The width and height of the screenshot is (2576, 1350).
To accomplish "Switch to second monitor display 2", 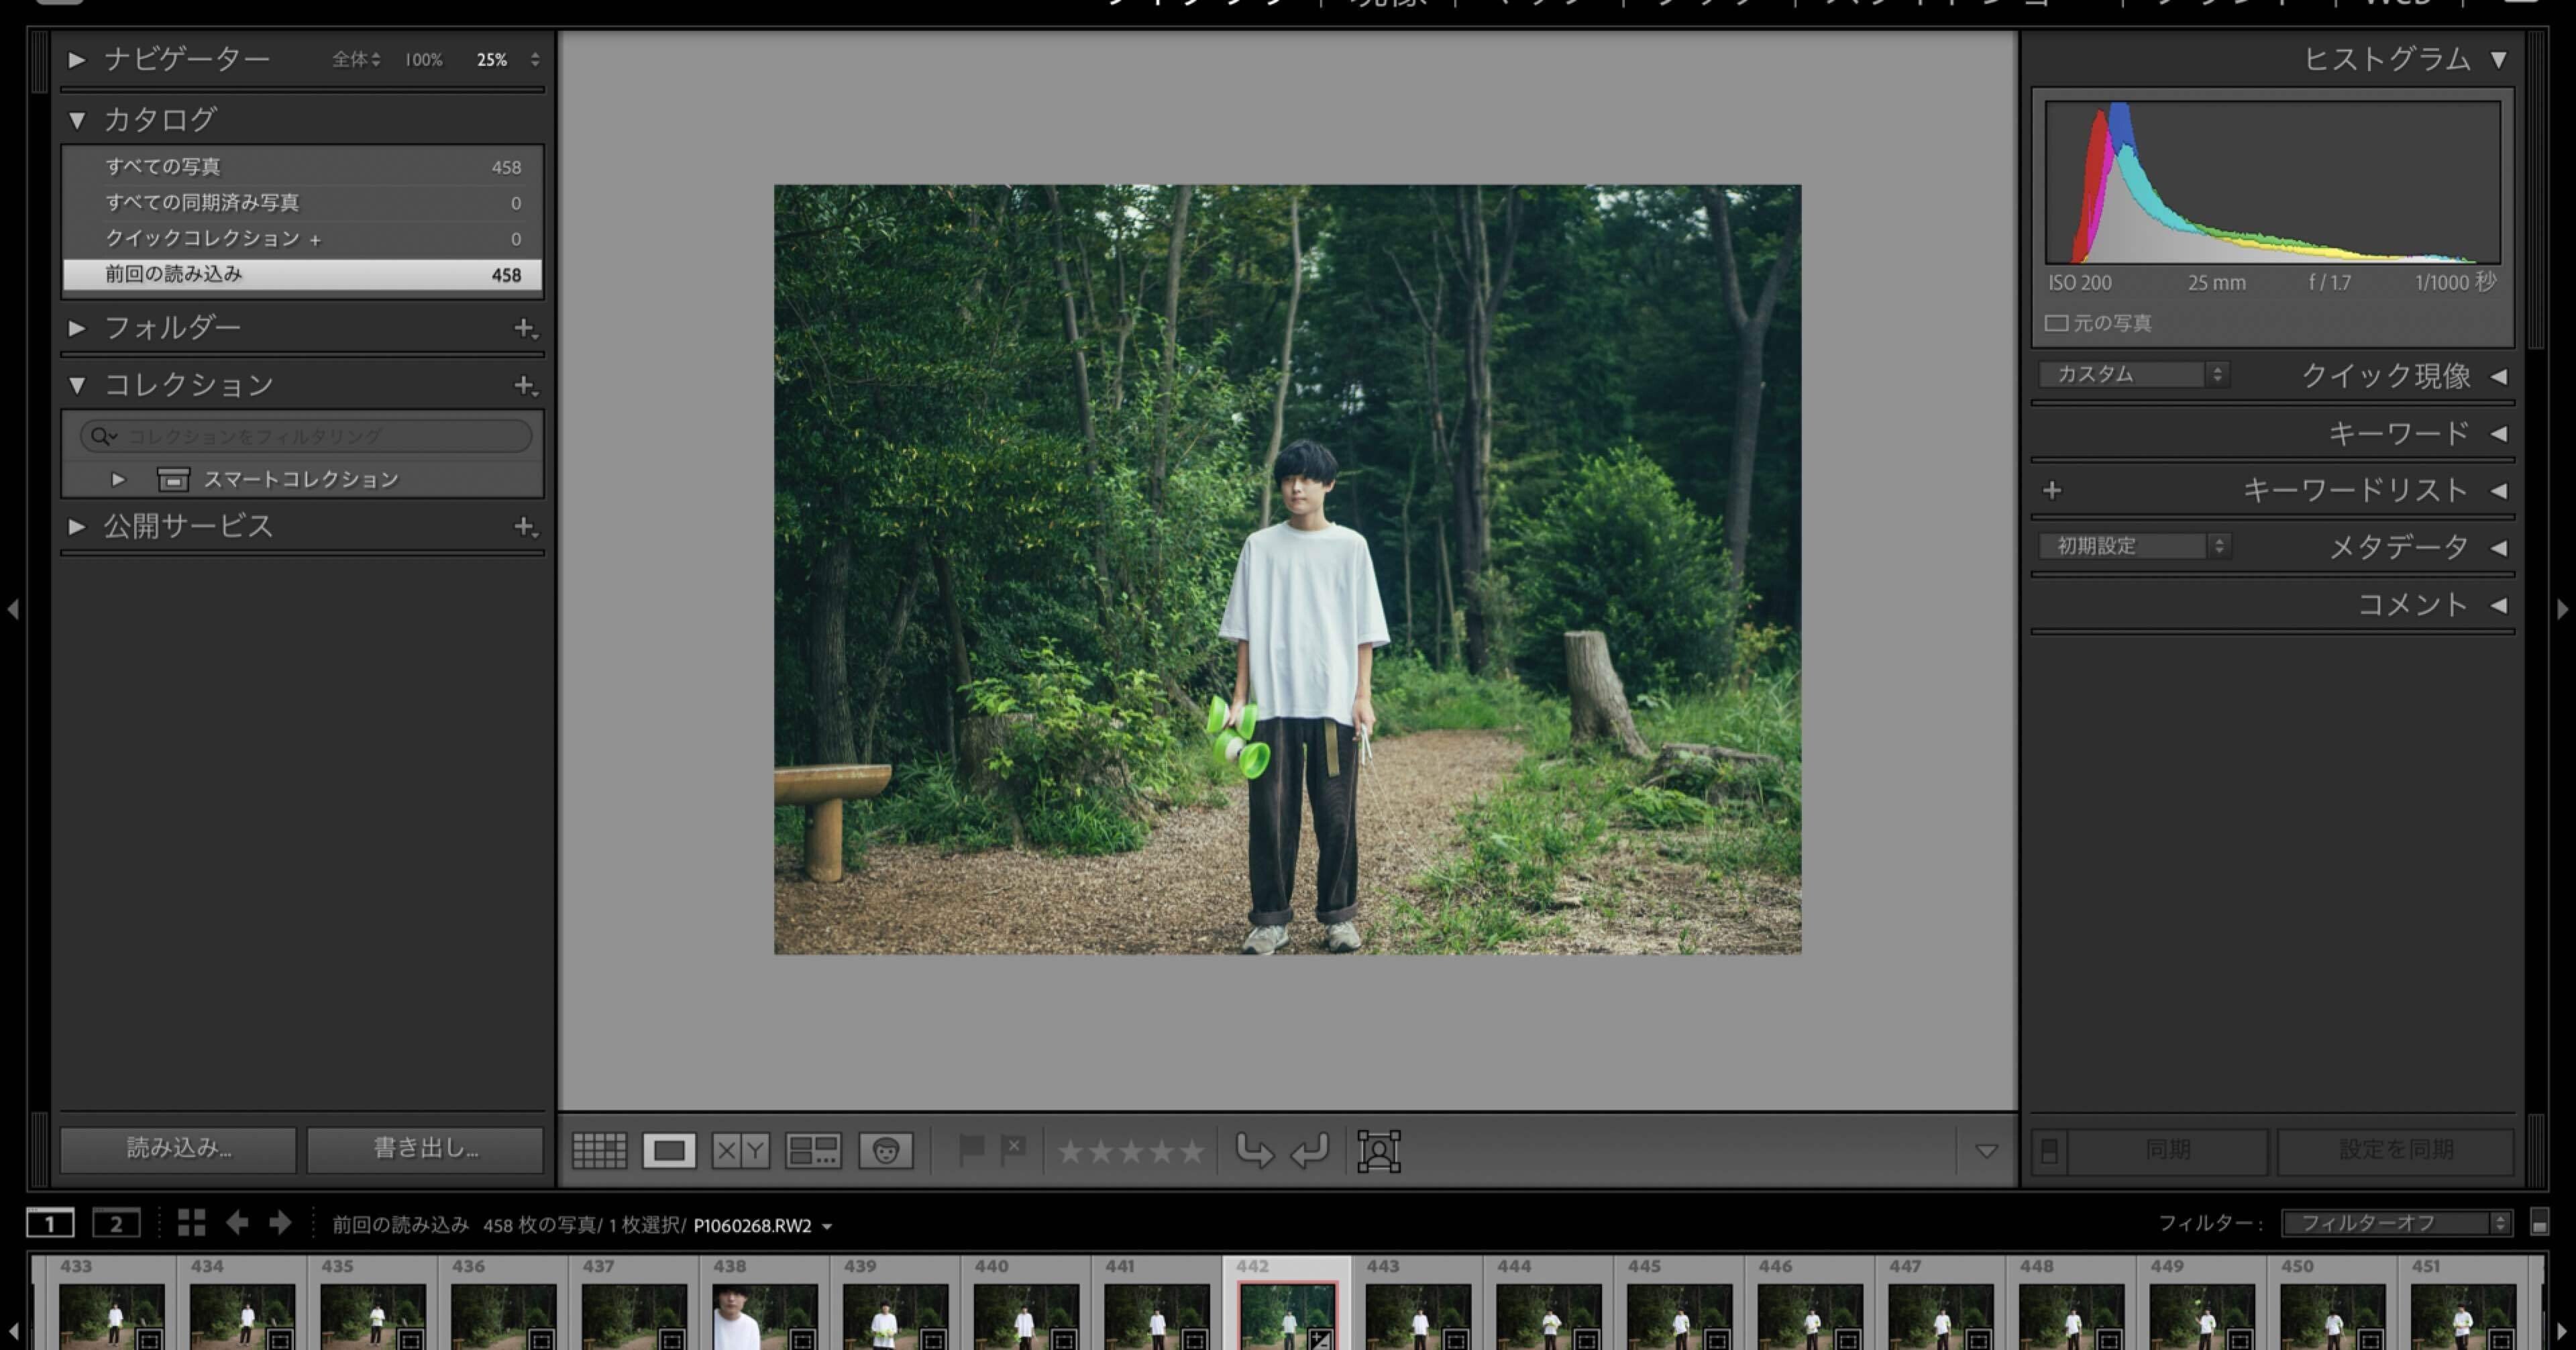I will coord(116,1223).
